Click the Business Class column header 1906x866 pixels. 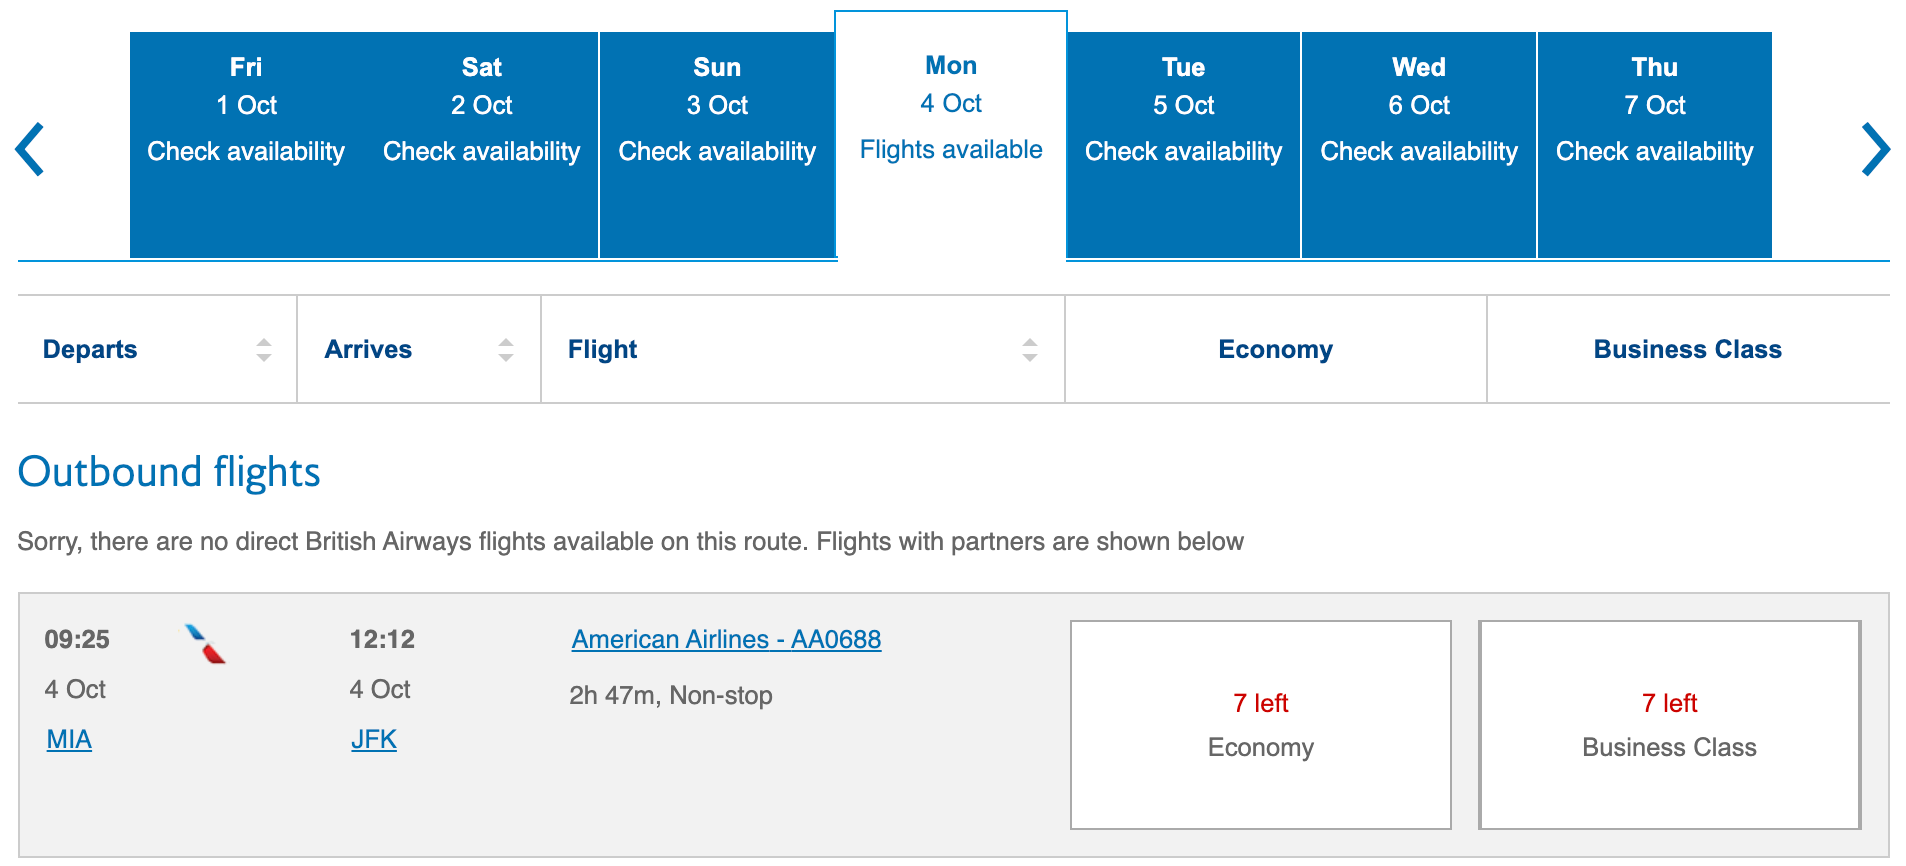coord(1686,349)
